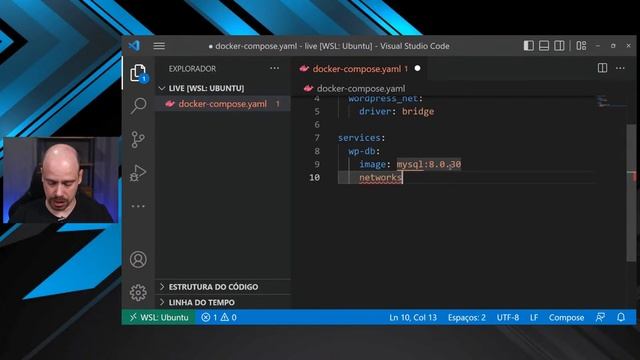Click the VS Code logo icon
640x360 pixels.
(134, 46)
